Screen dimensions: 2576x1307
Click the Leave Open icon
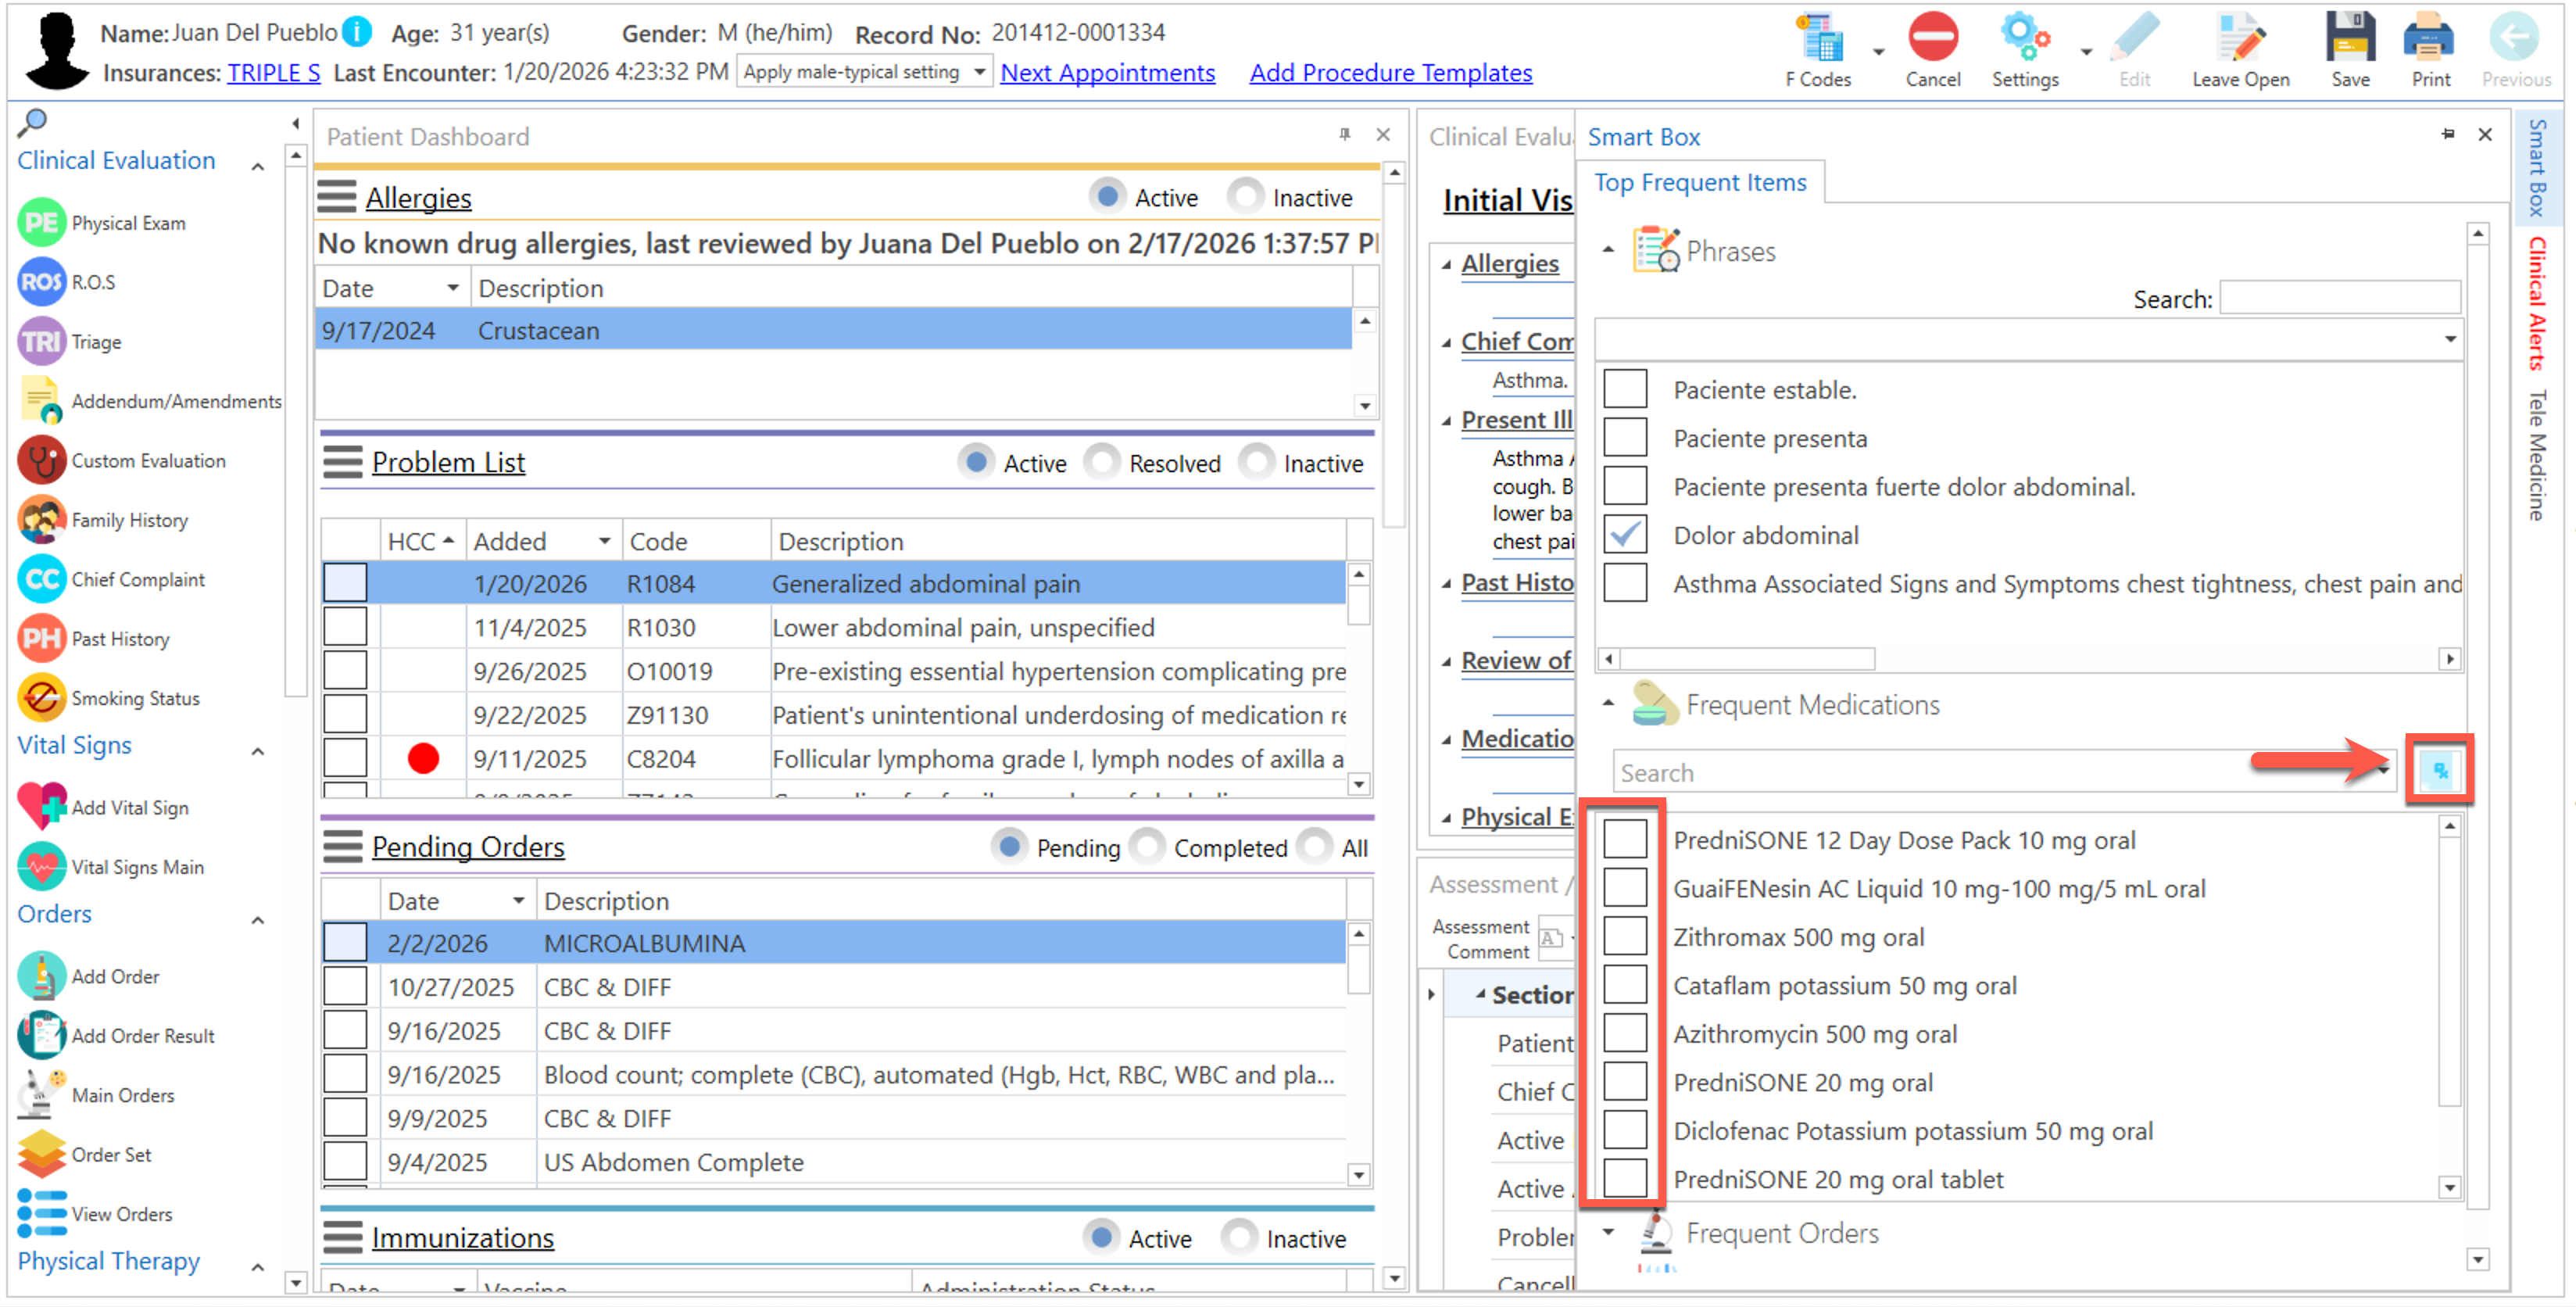[2239, 40]
